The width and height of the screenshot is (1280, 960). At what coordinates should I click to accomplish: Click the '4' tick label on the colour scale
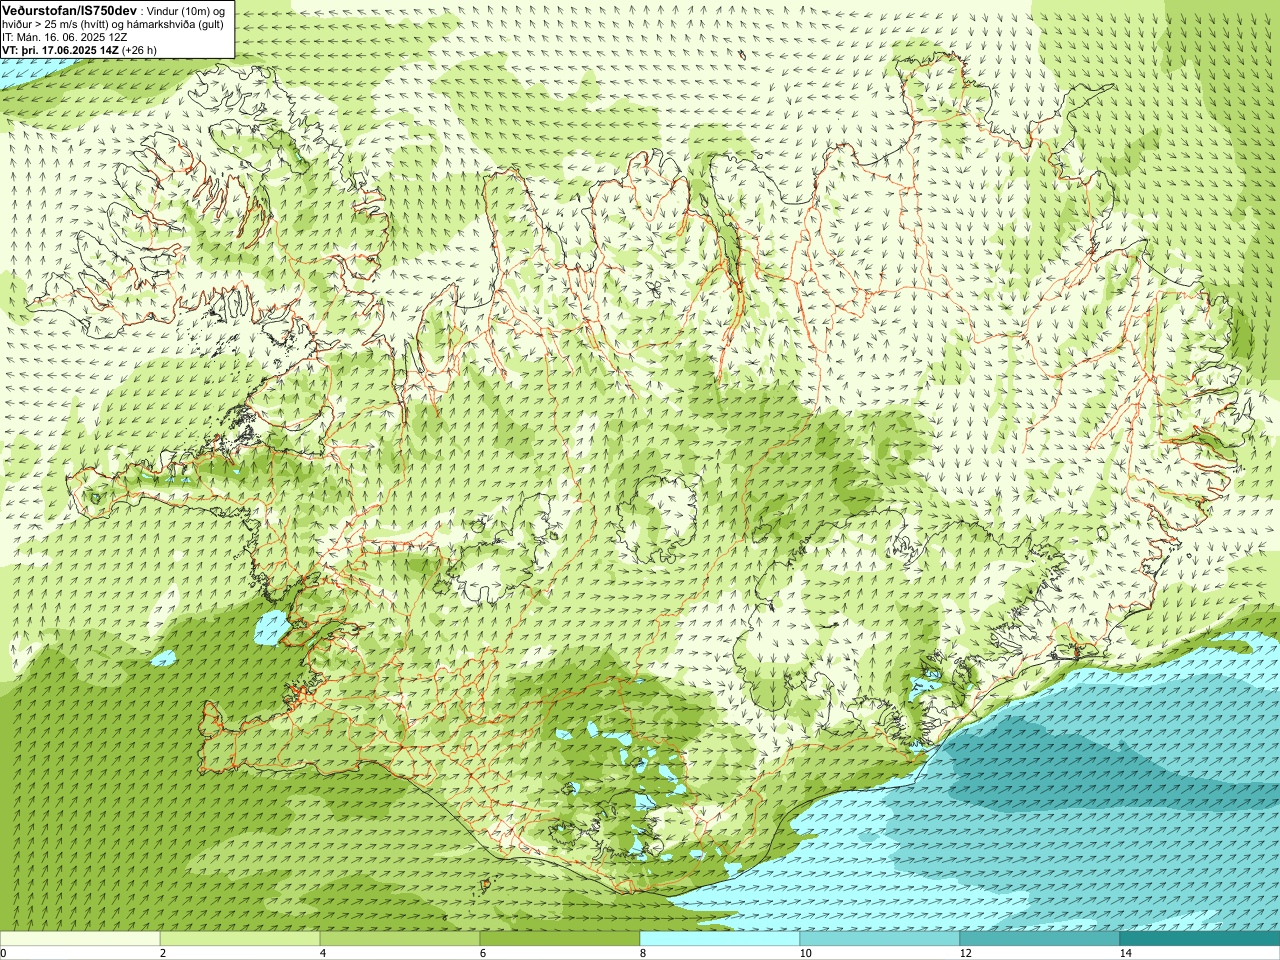tap(323, 953)
